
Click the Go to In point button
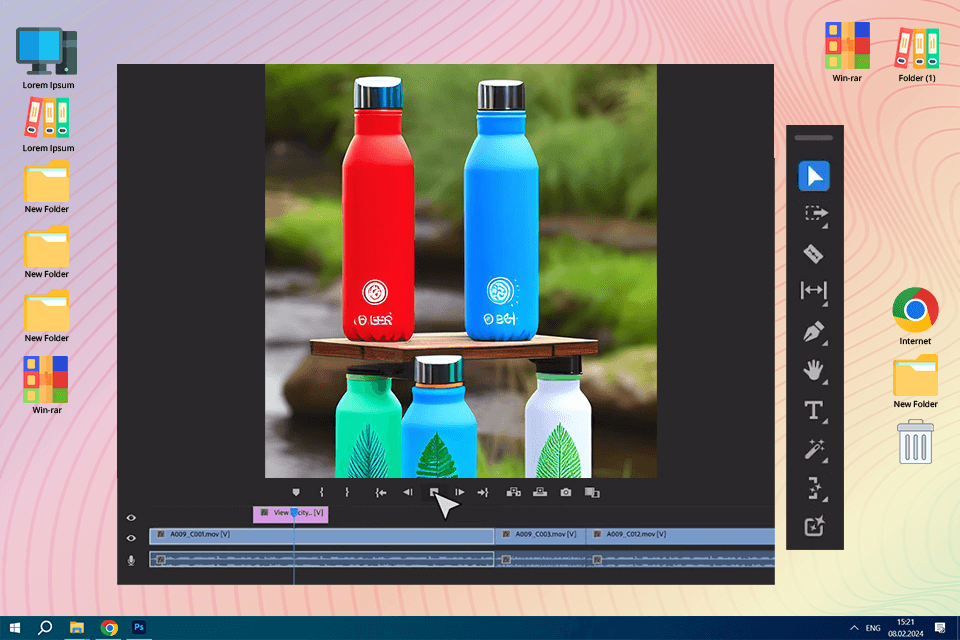click(381, 492)
